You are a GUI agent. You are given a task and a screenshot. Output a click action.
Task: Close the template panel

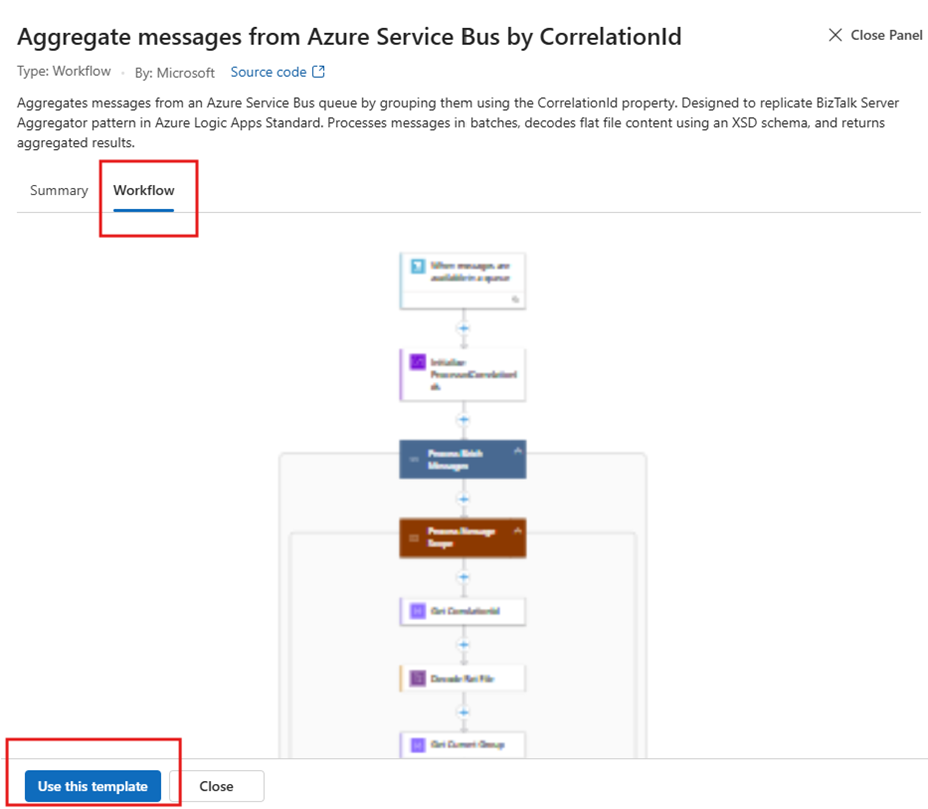875,35
